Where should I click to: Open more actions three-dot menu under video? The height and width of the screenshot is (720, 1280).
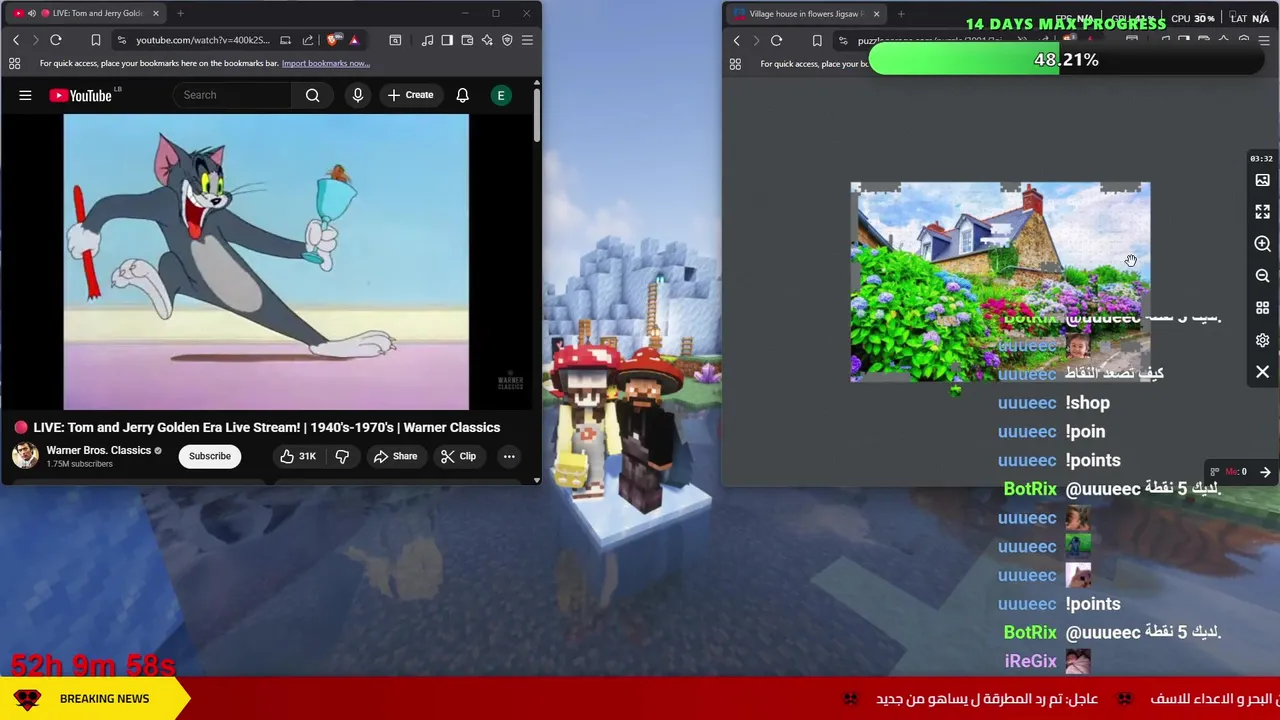pyautogui.click(x=509, y=456)
